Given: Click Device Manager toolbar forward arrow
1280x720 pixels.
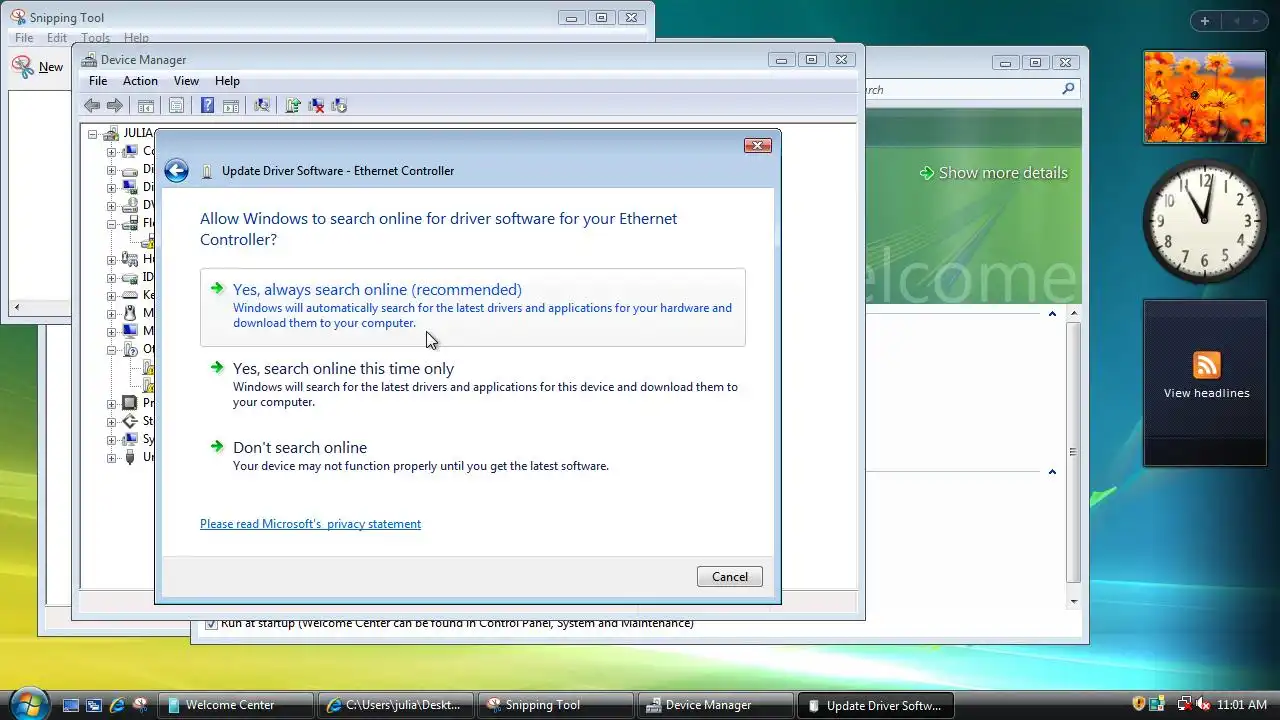Looking at the screenshot, I should pos(115,105).
